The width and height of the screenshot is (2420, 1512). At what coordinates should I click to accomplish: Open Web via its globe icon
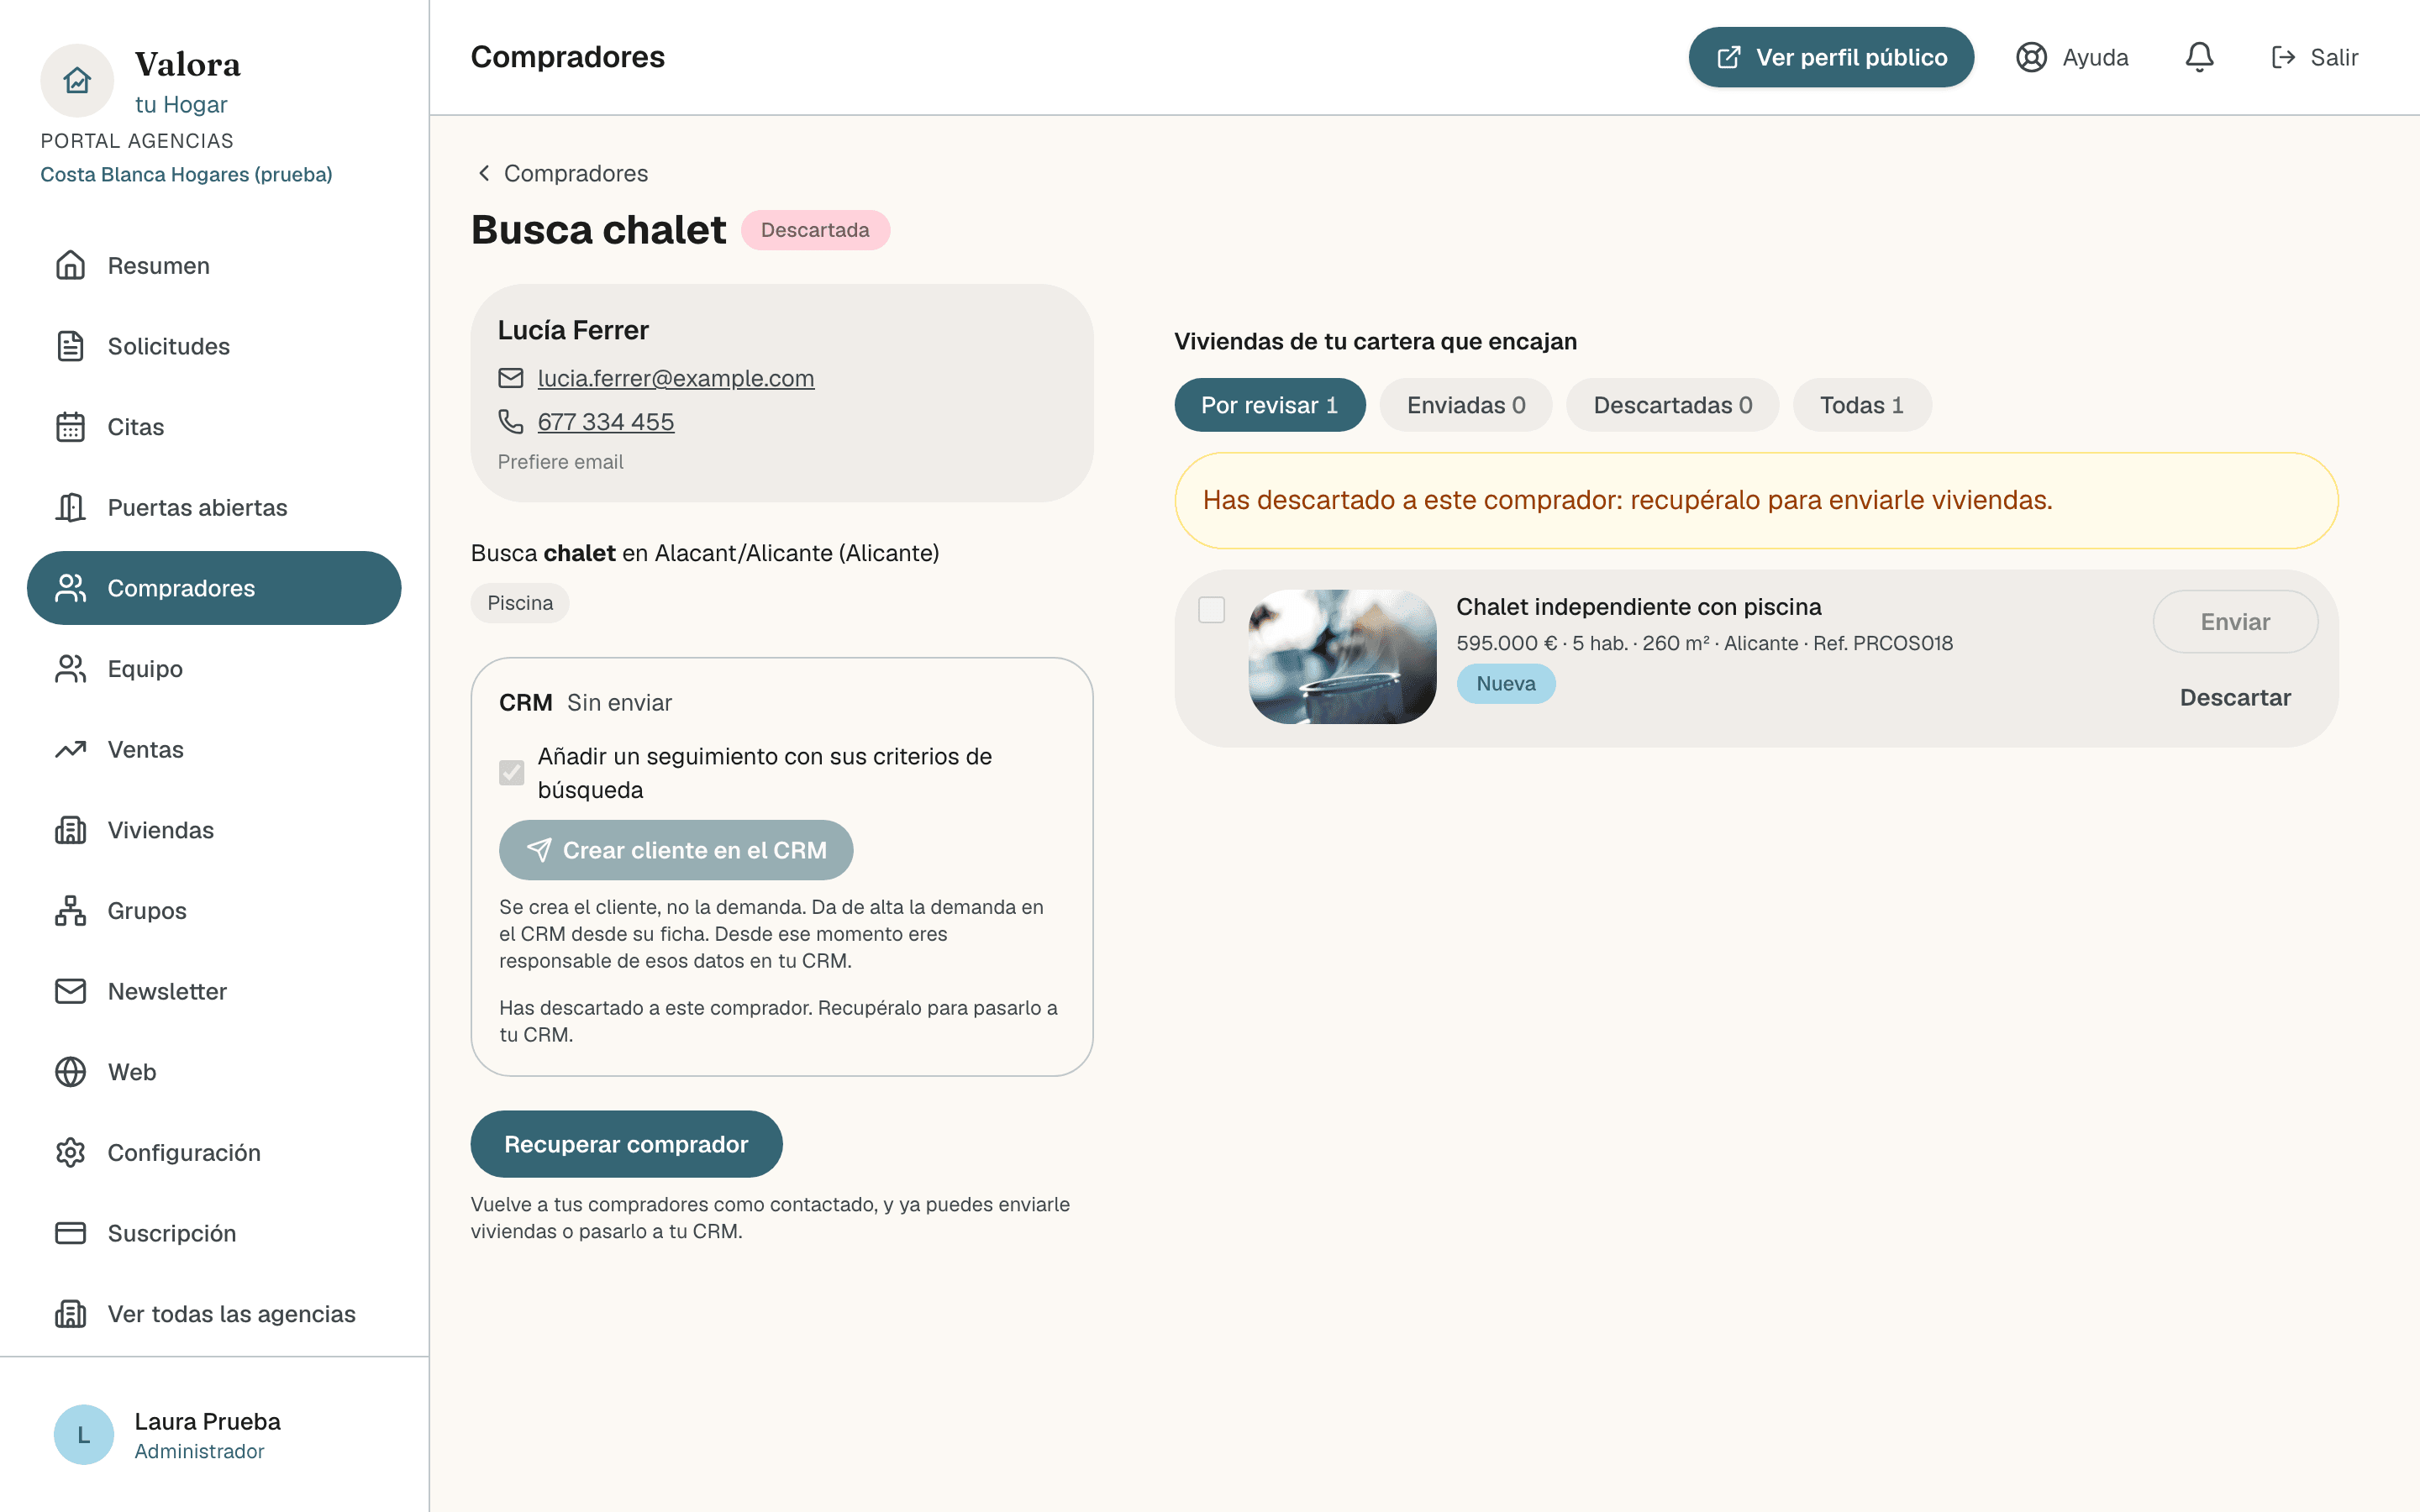tap(70, 1072)
